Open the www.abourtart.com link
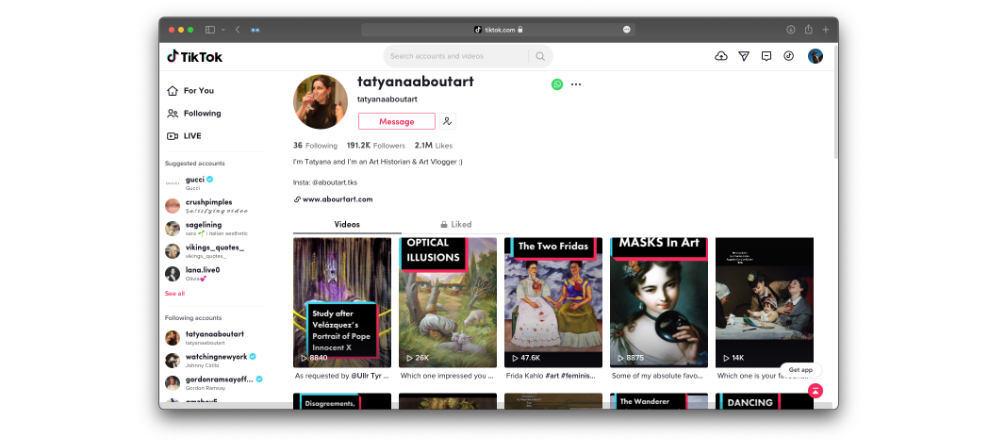This screenshot has width=1000, height=444. (x=337, y=199)
